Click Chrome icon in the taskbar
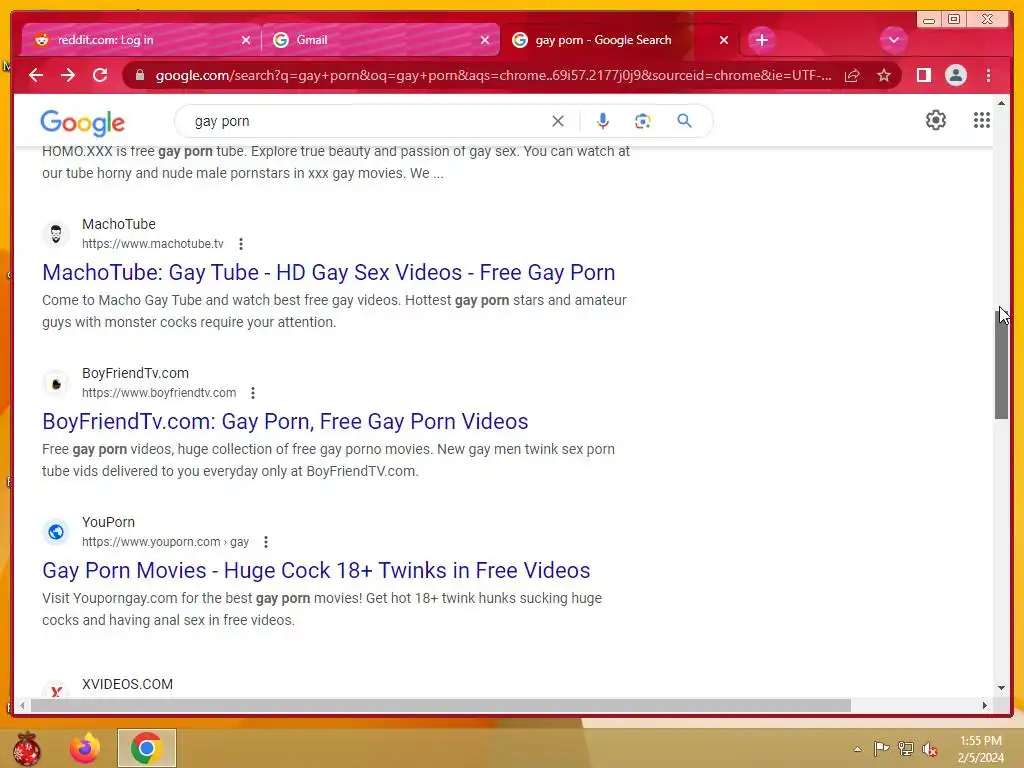The image size is (1024, 768). click(x=146, y=748)
